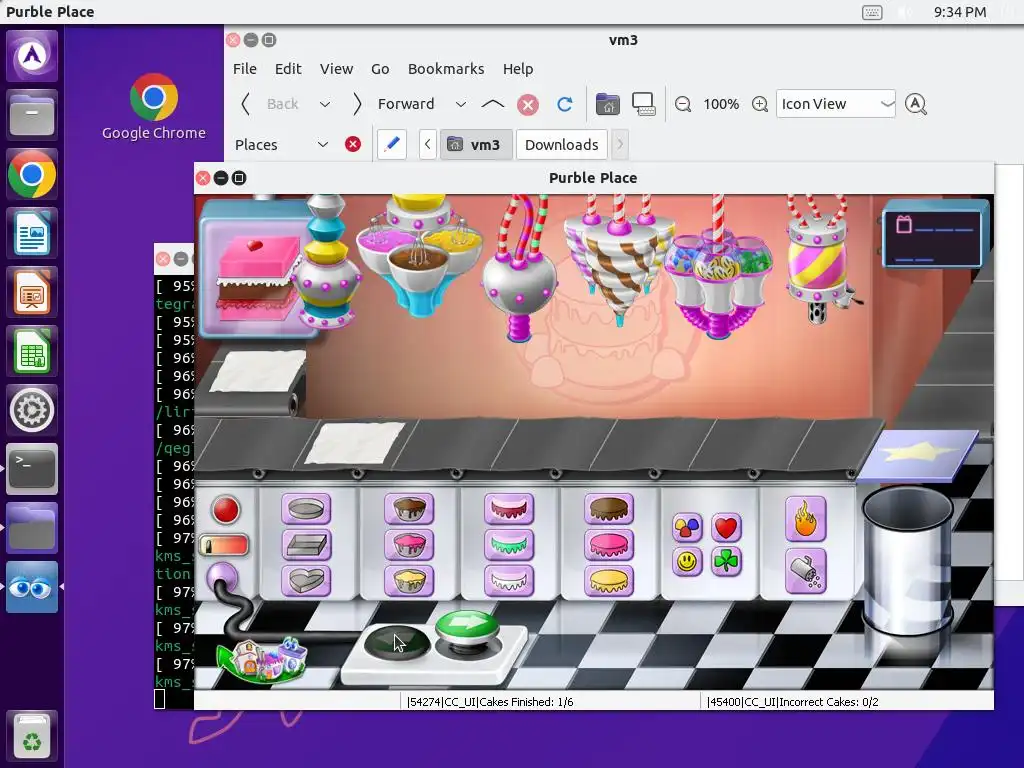Launch Terminal from the dock
Image resolution: width=1024 pixels, height=768 pixels.
click(x=32, y=469)
